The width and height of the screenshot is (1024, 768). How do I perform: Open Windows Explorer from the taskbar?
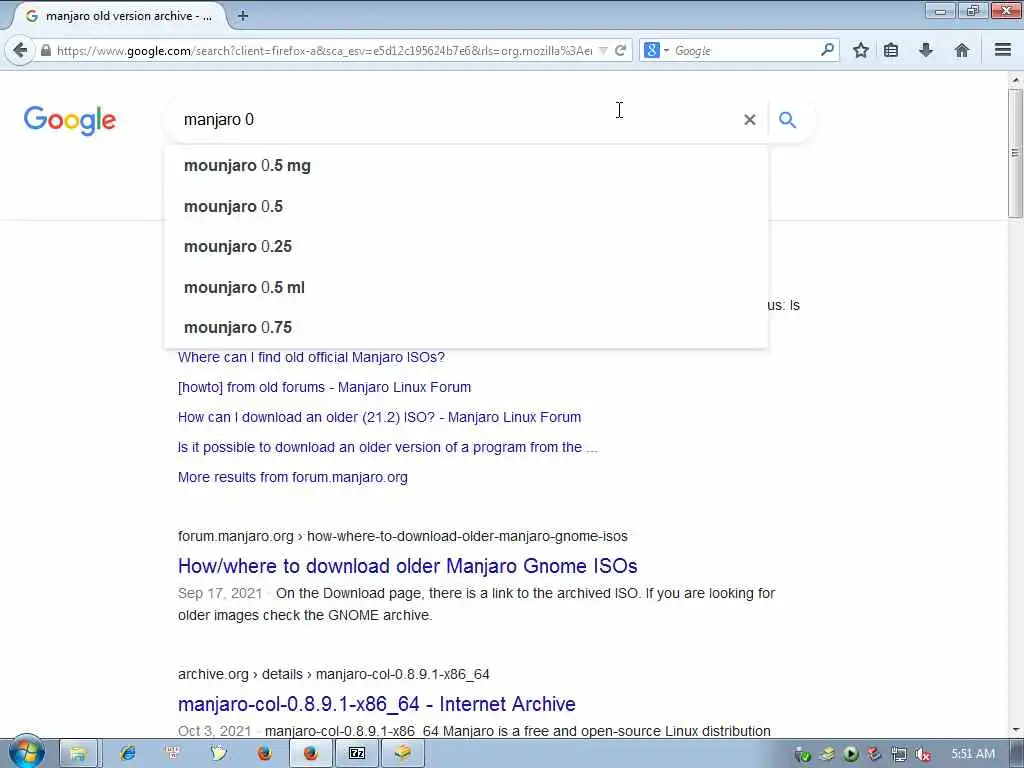78,754
